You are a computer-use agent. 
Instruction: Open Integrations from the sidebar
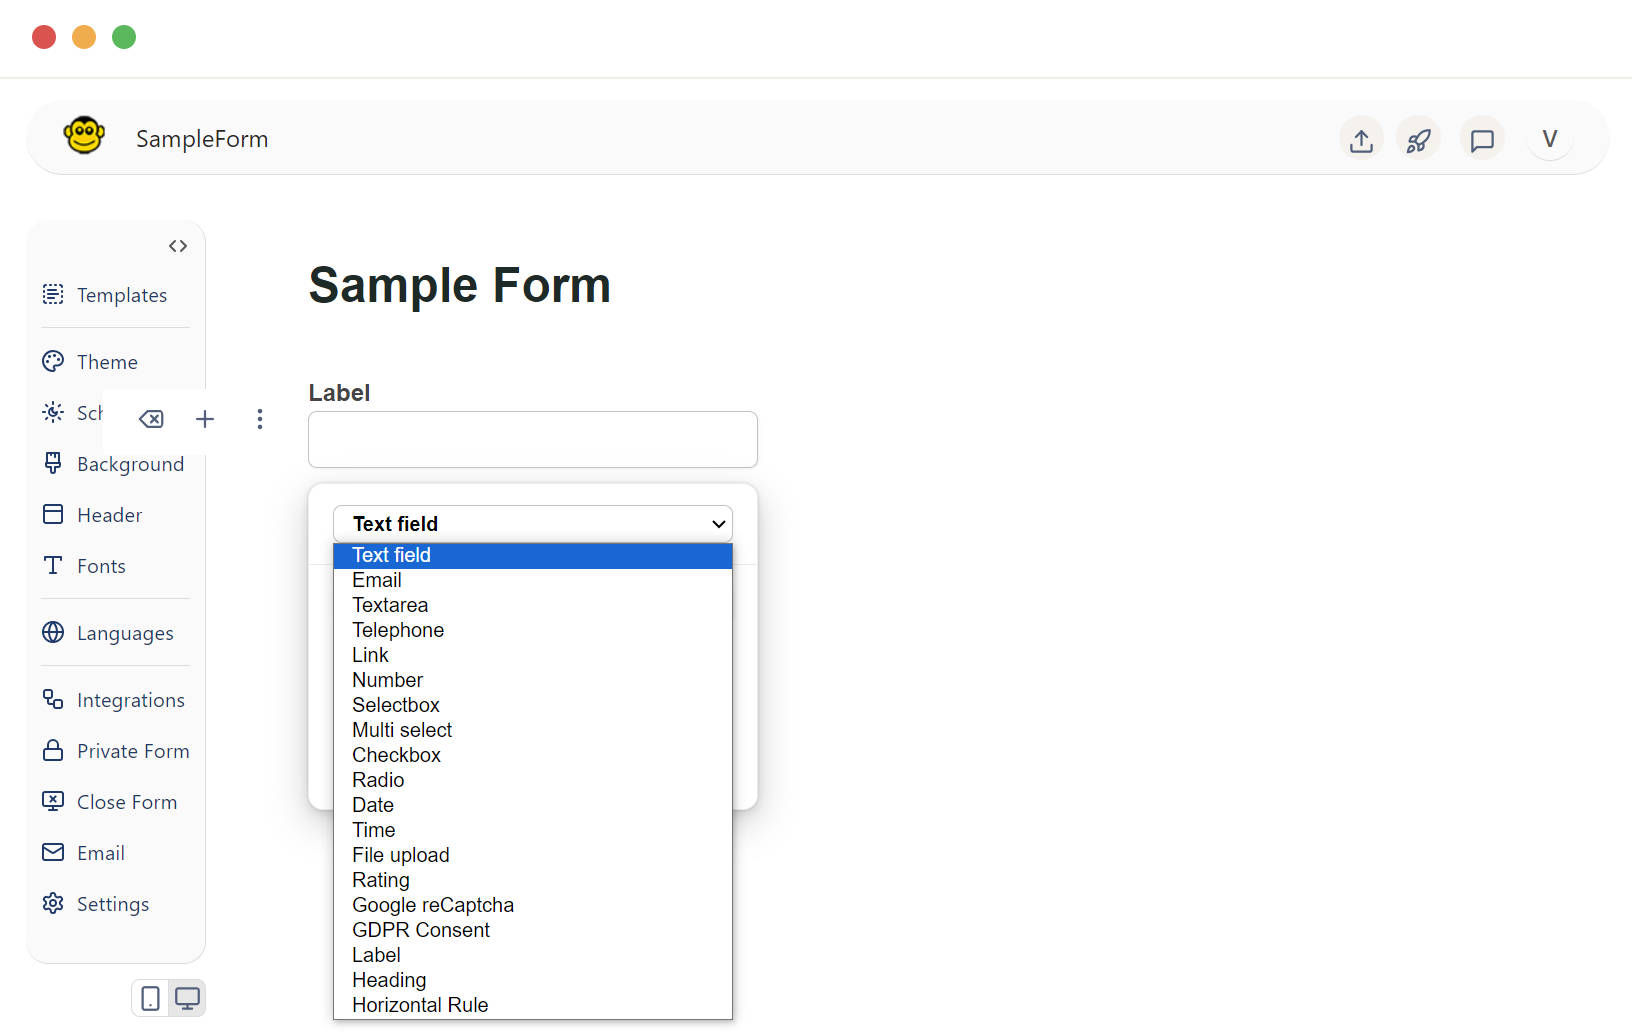[130, 699]
